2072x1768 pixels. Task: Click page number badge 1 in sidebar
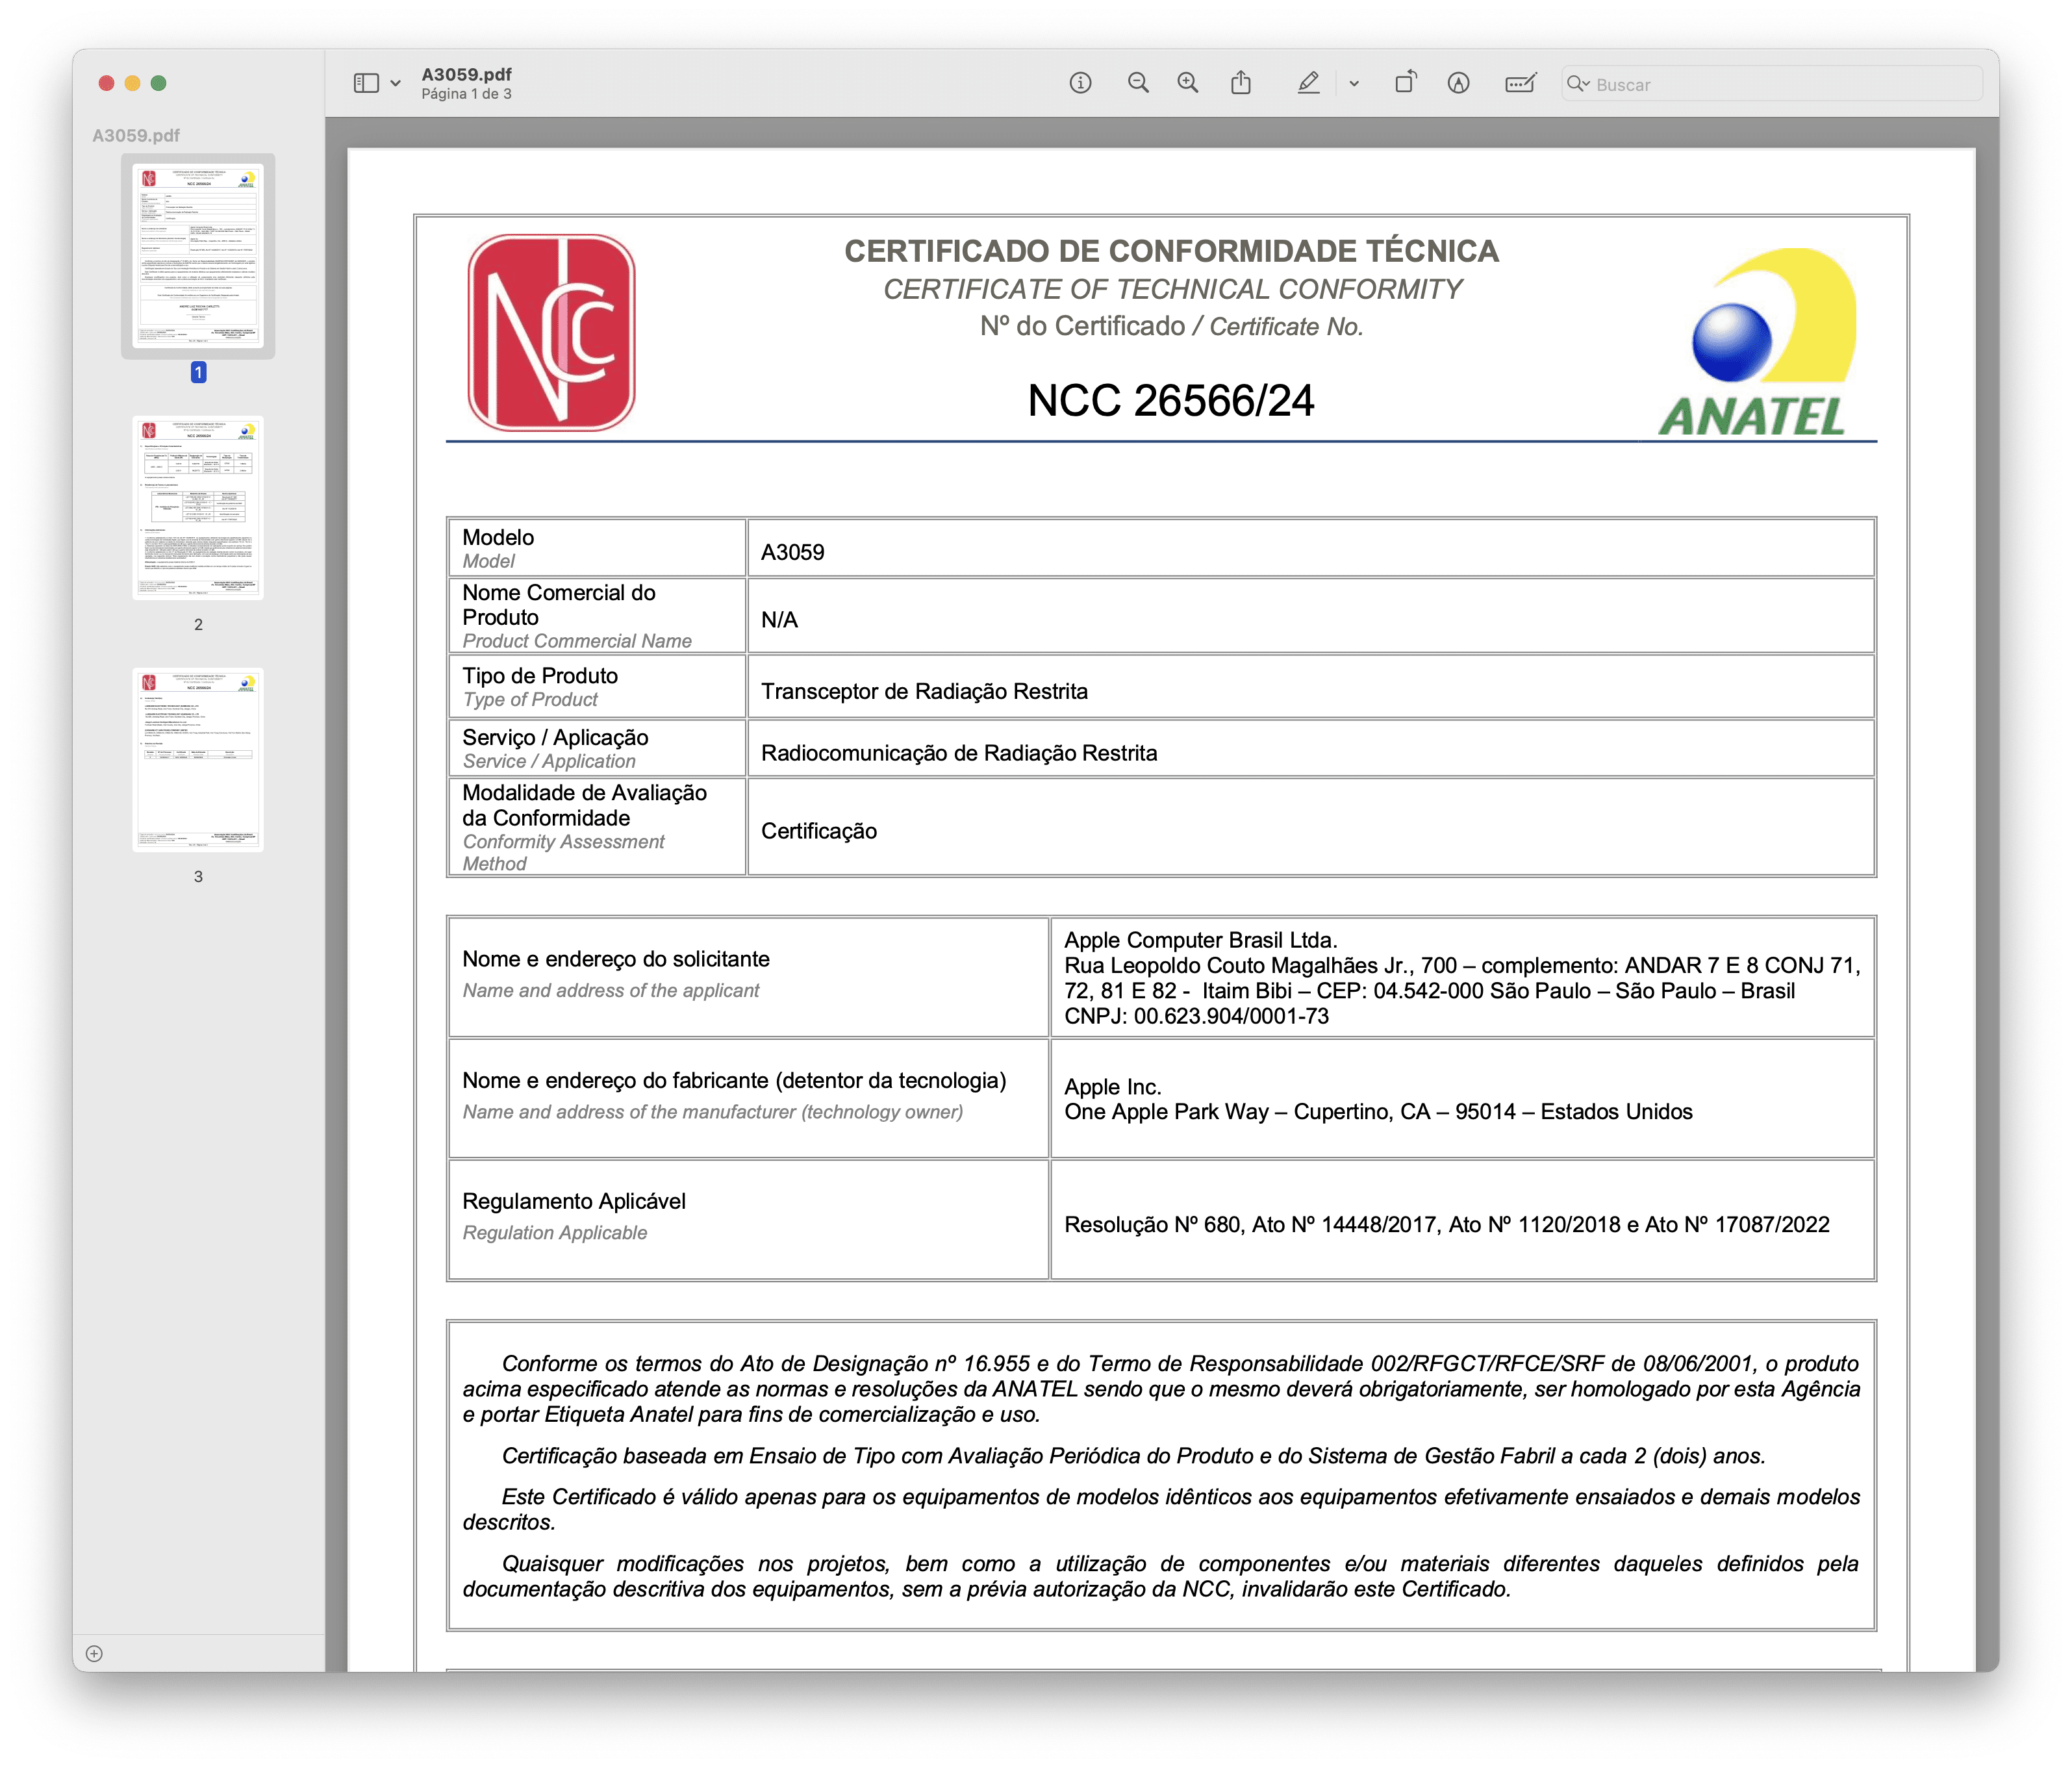(x=198, y=372)
